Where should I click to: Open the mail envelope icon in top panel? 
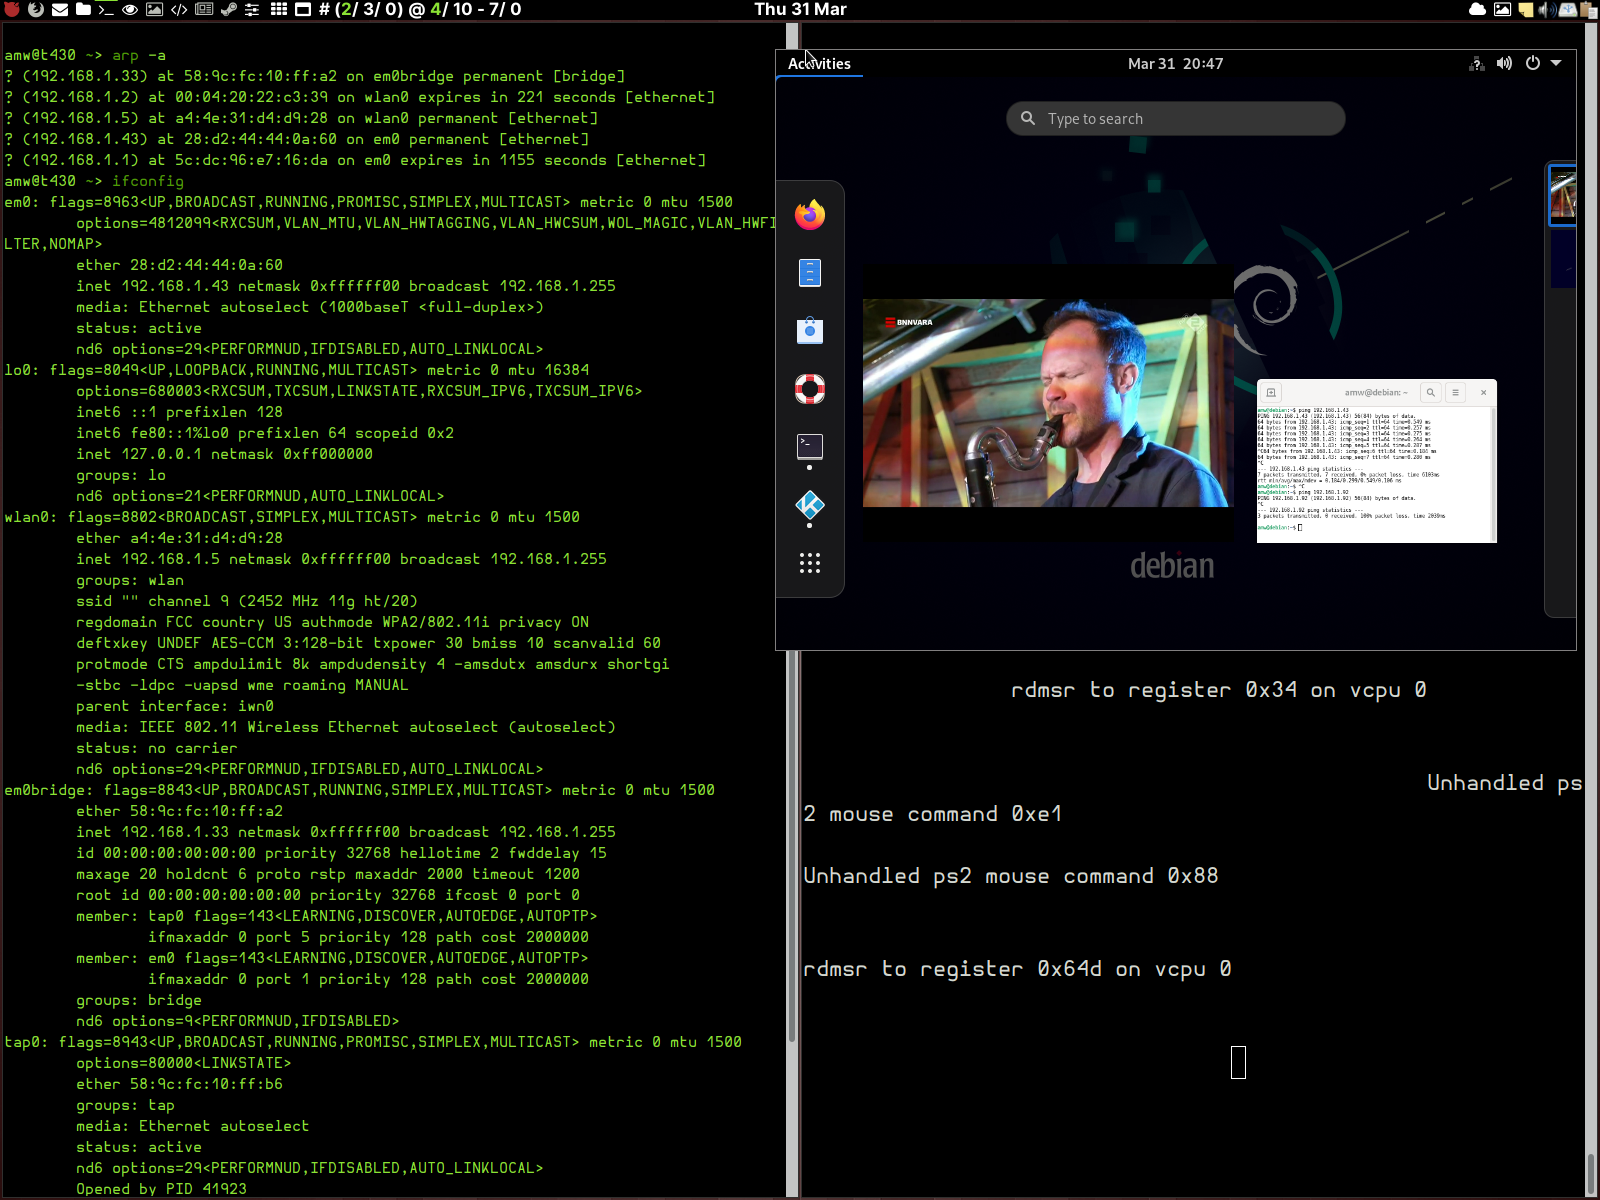60,9
